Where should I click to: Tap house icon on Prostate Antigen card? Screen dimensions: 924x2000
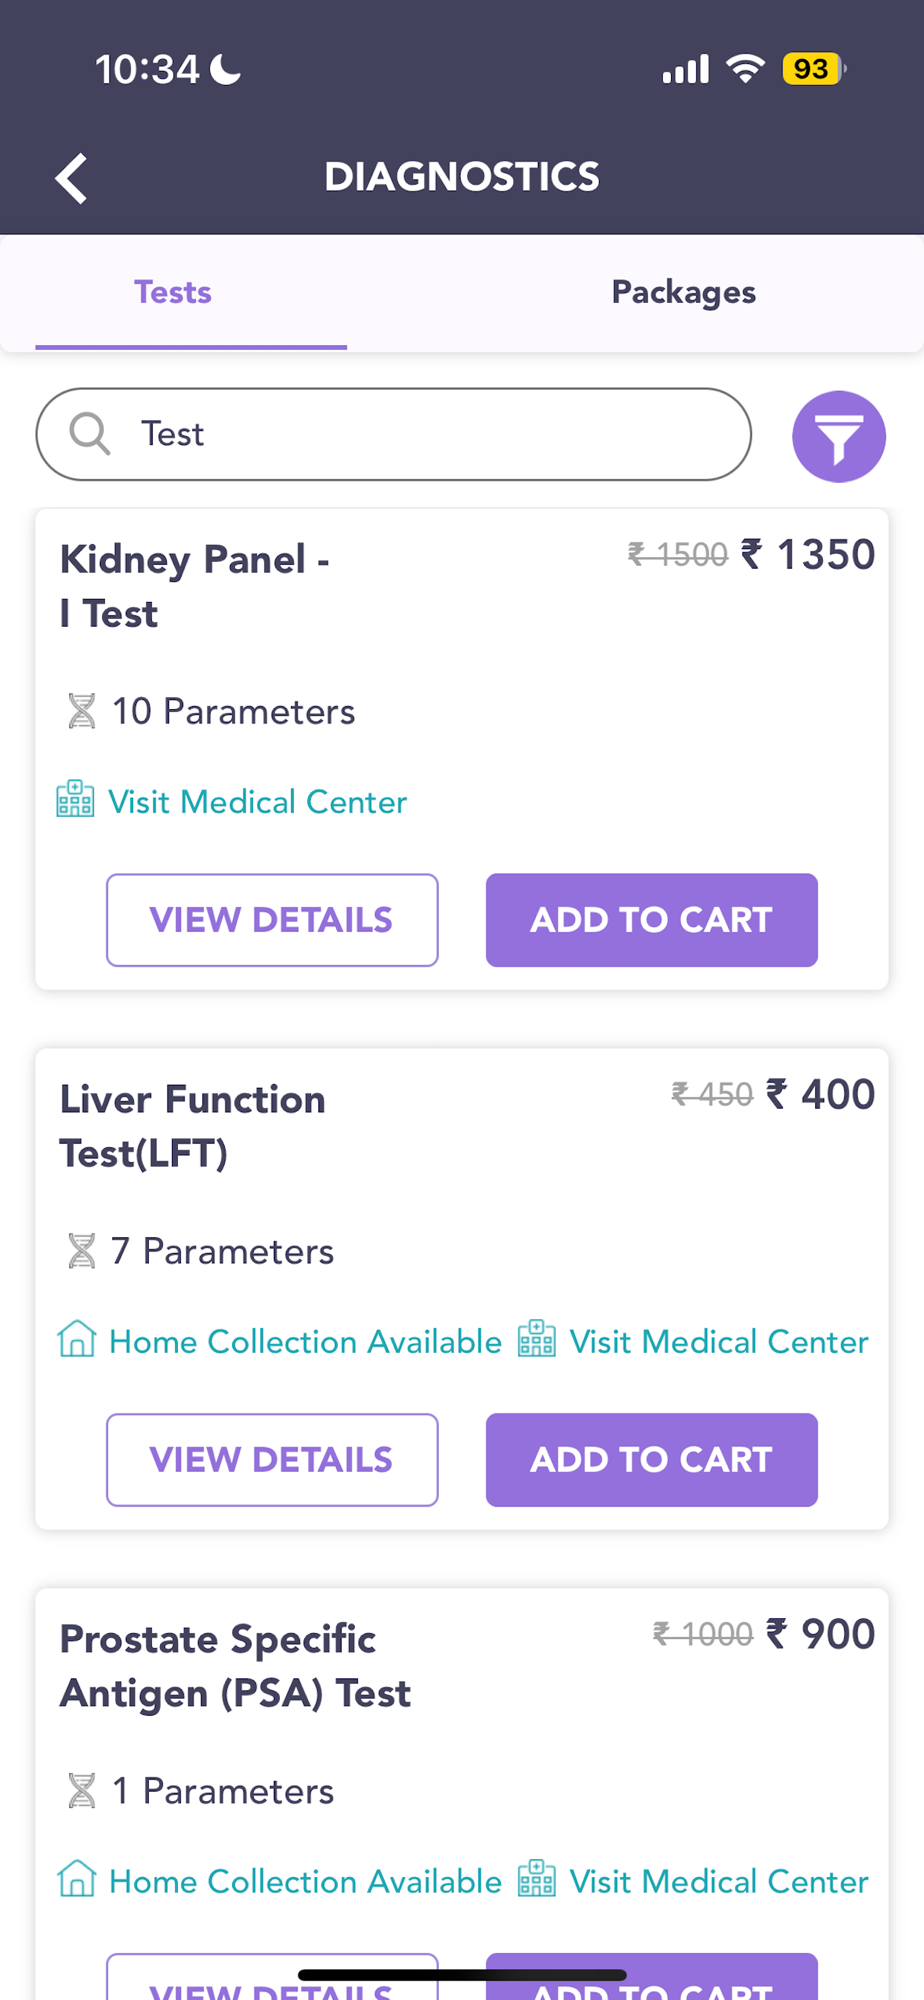click(x=77, y=1880)
